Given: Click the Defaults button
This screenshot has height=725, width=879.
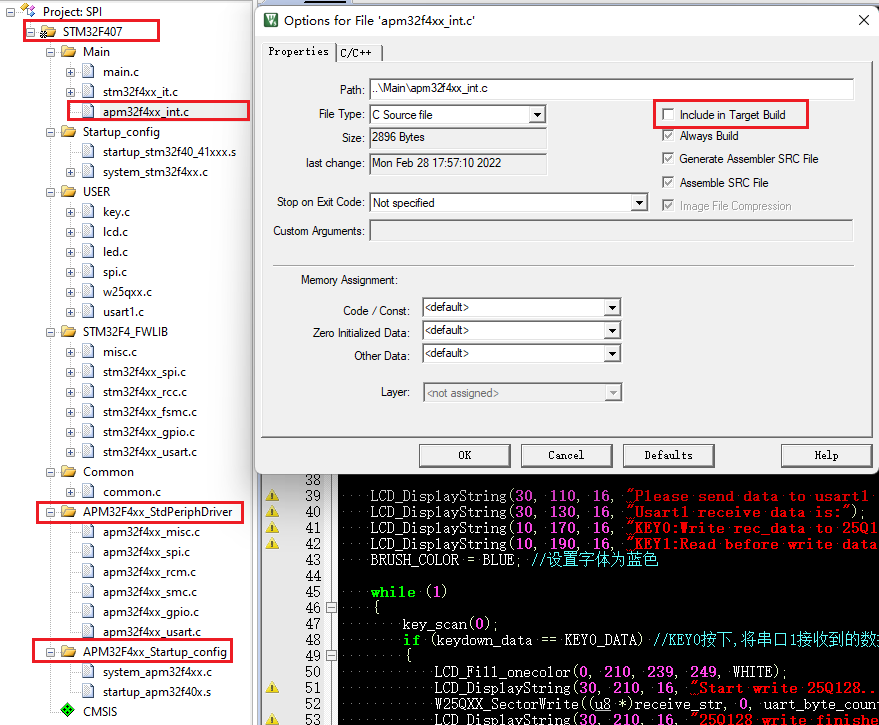Looking at the screenshot, I should (x=668, y=455).
